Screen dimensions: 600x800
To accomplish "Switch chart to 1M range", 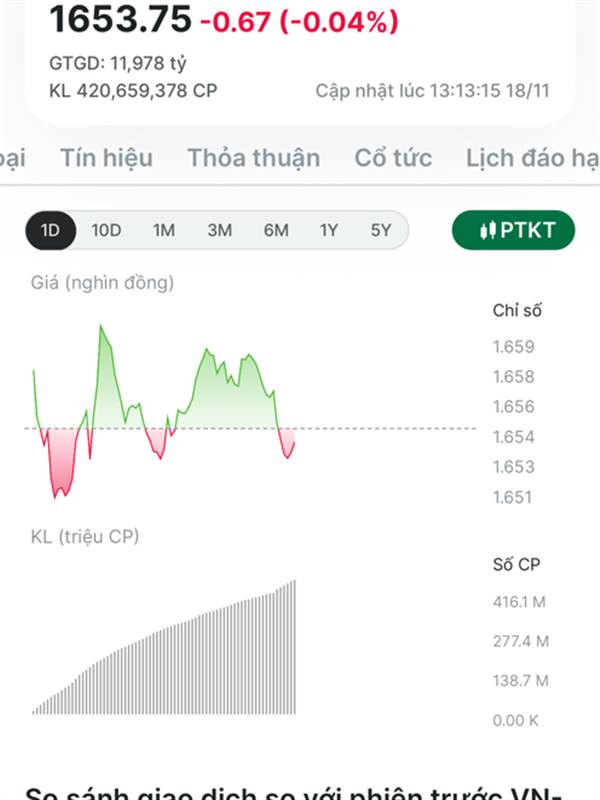I will click(x=164, y=230).
